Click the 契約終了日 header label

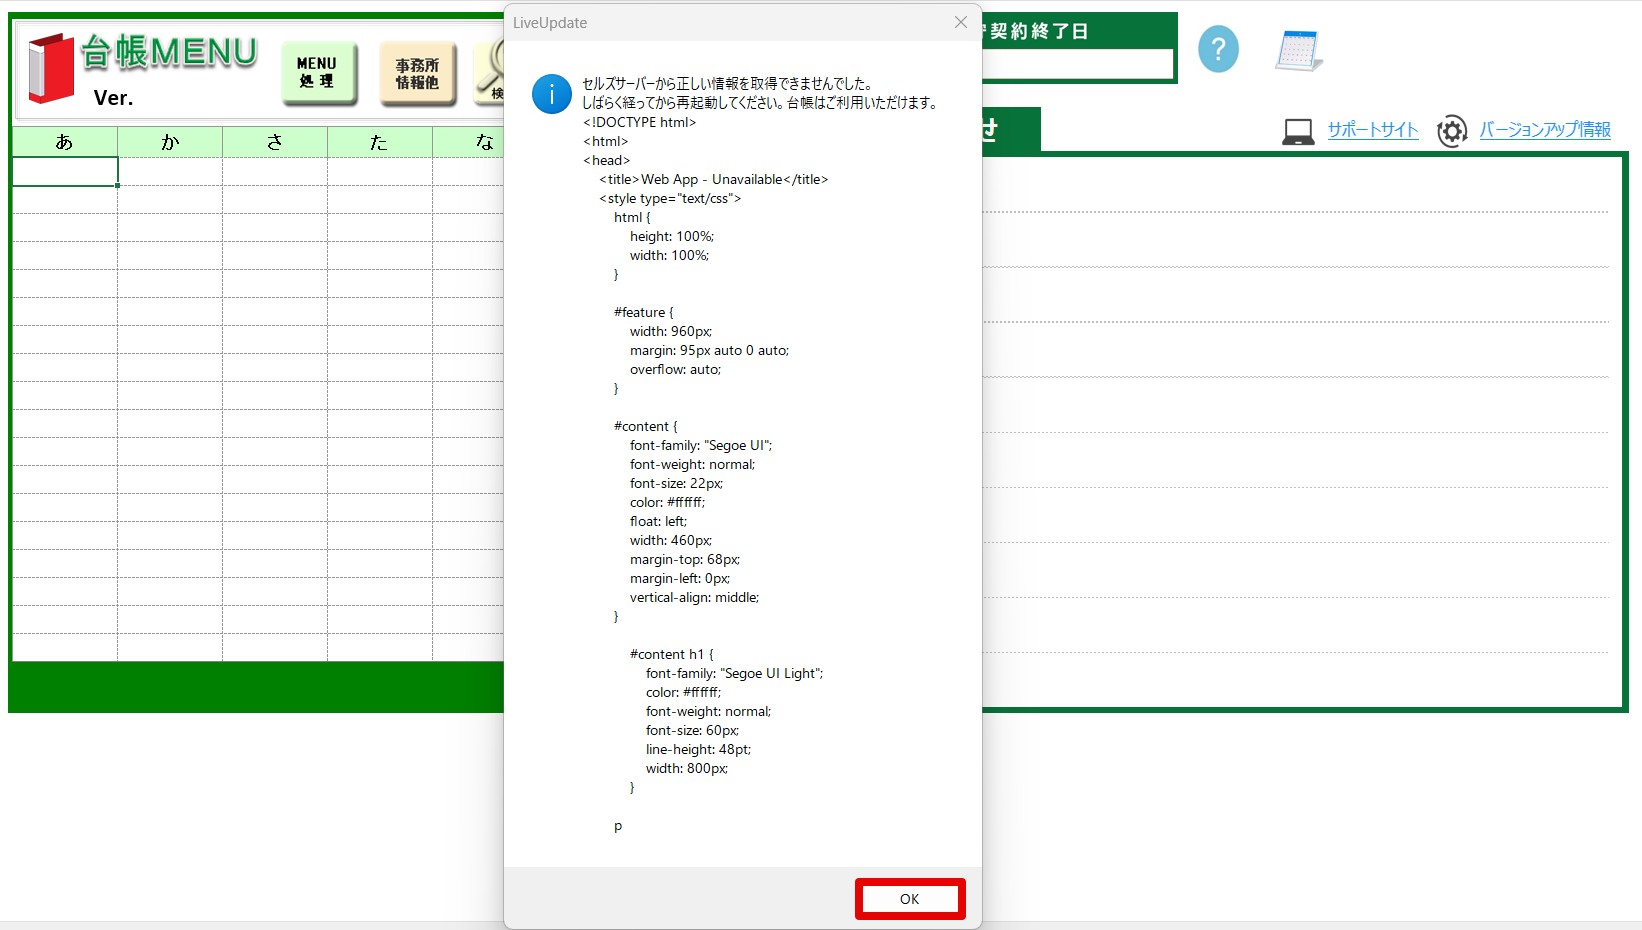tap(1035, 31)
